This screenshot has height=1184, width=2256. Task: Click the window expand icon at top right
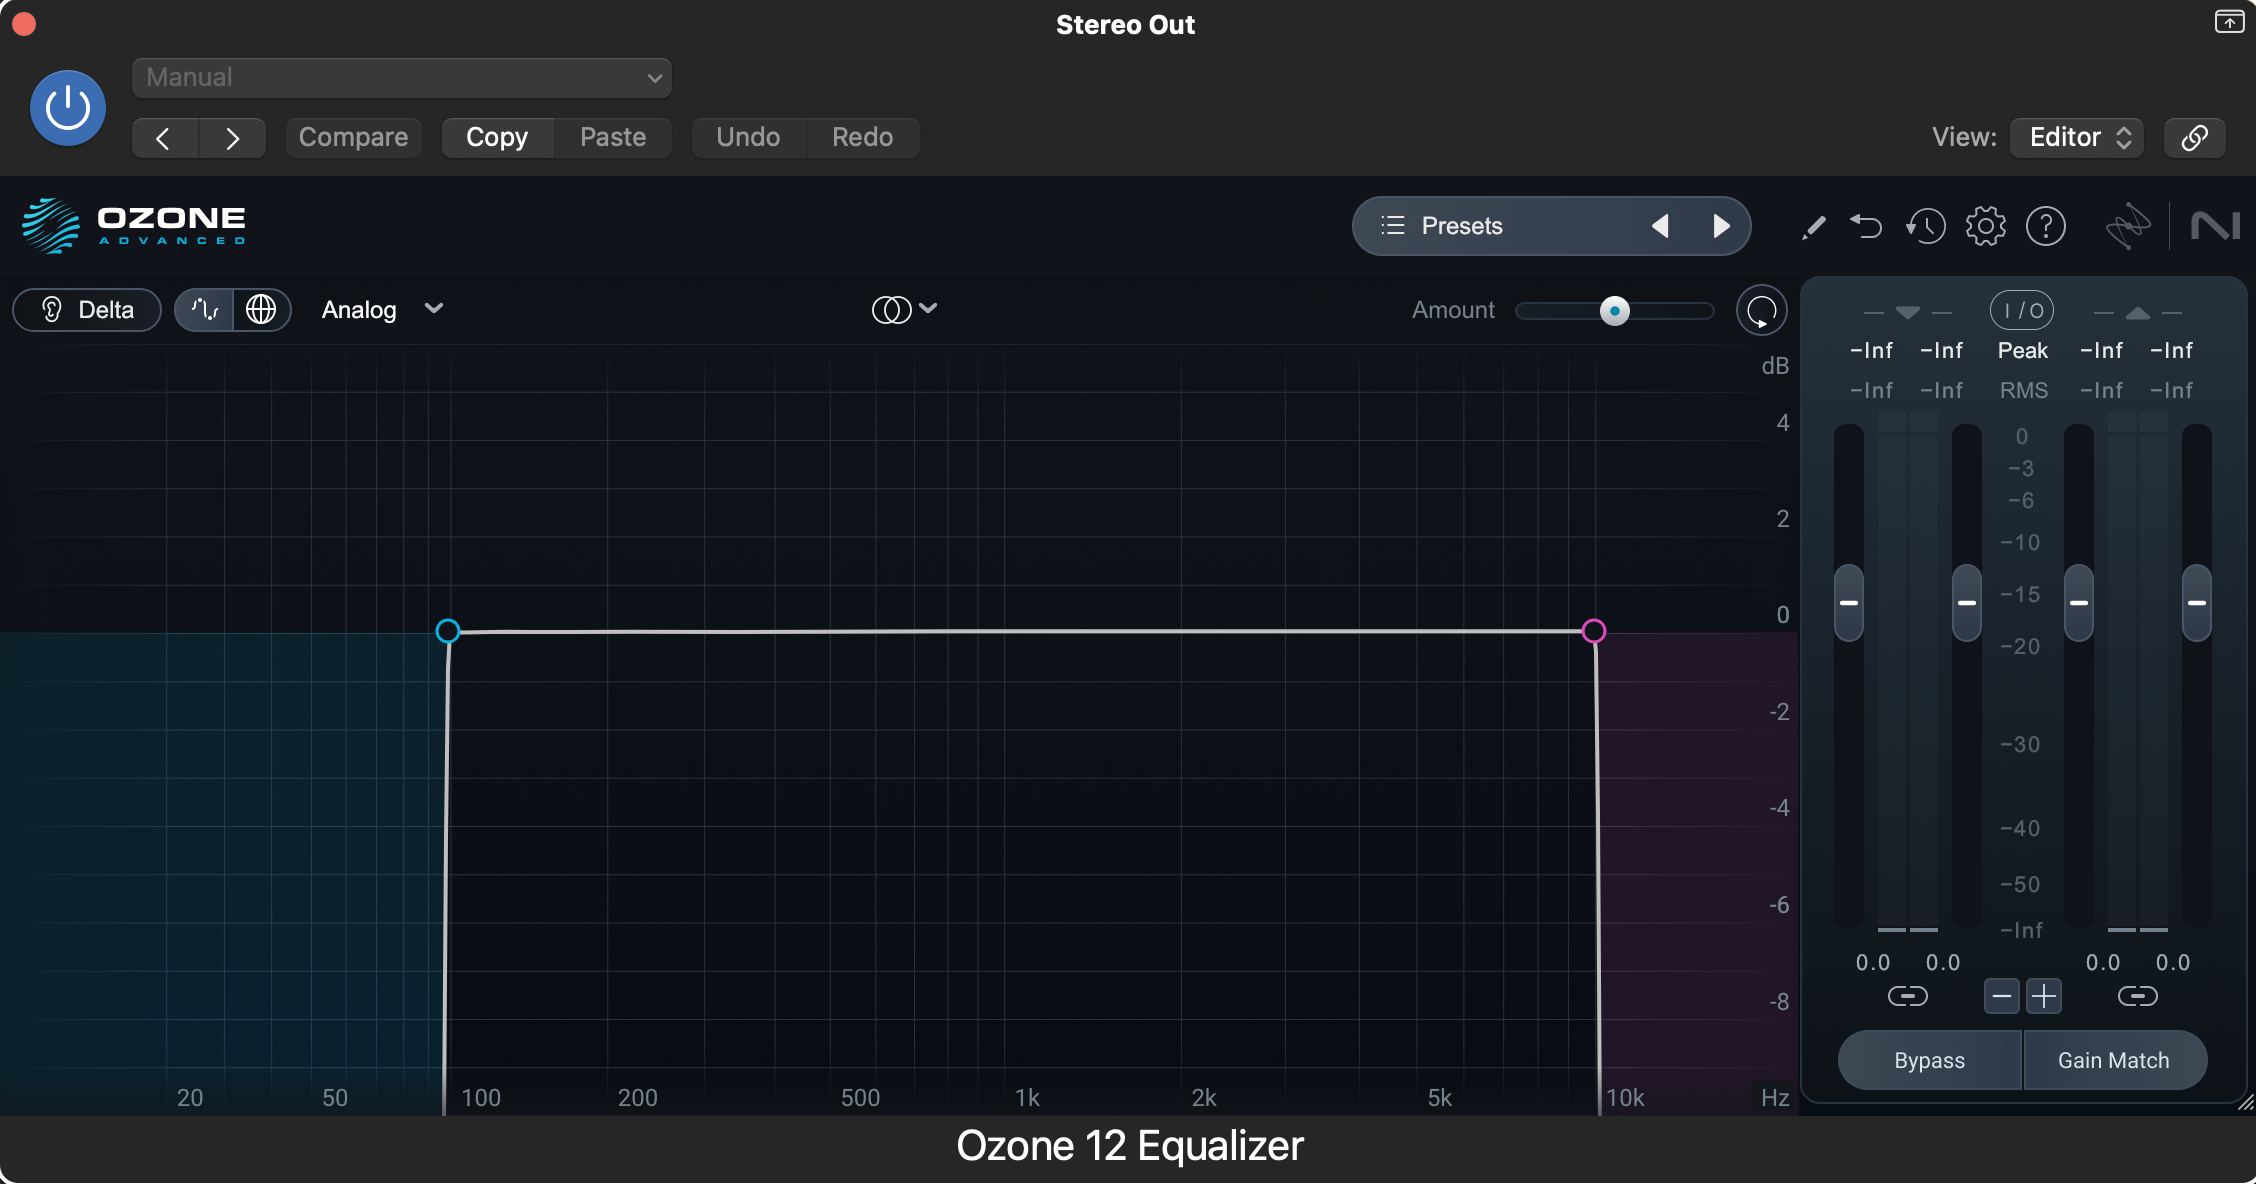click(x=2229, y=22)
